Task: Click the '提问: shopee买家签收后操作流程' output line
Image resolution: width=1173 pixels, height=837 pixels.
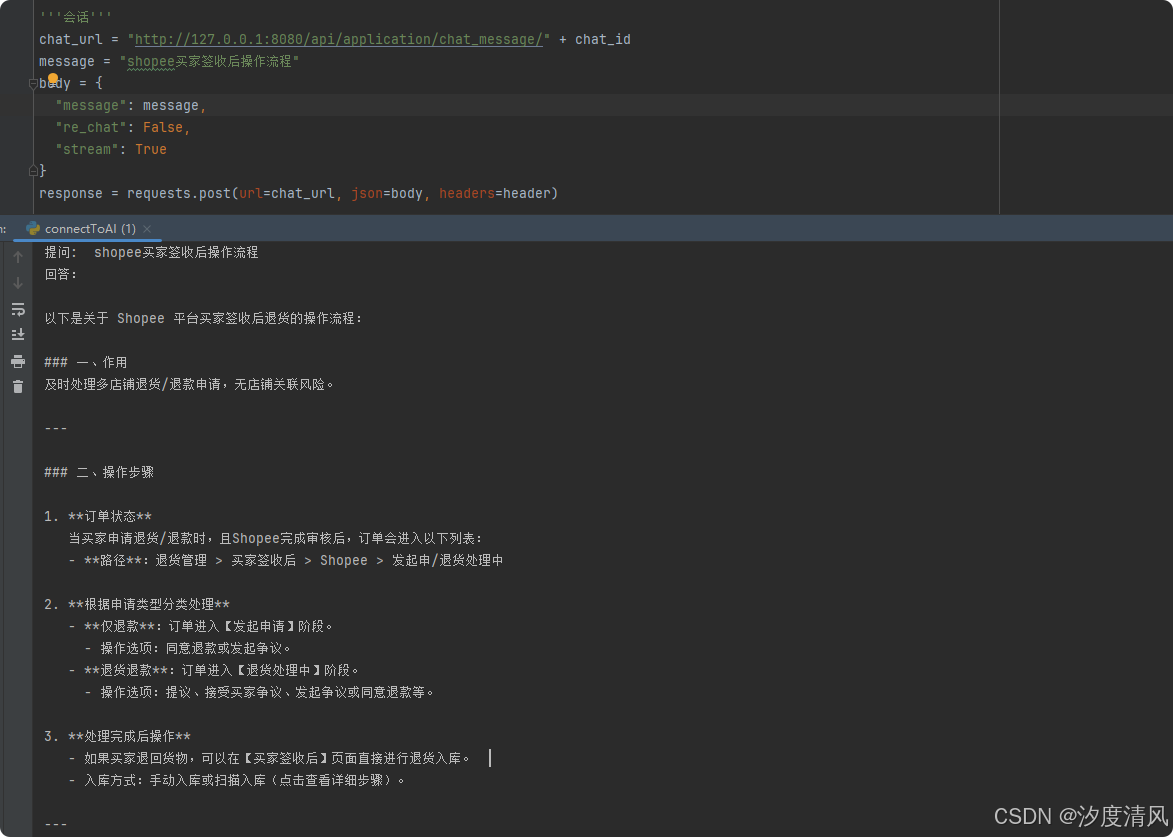Action: (151, 253)
